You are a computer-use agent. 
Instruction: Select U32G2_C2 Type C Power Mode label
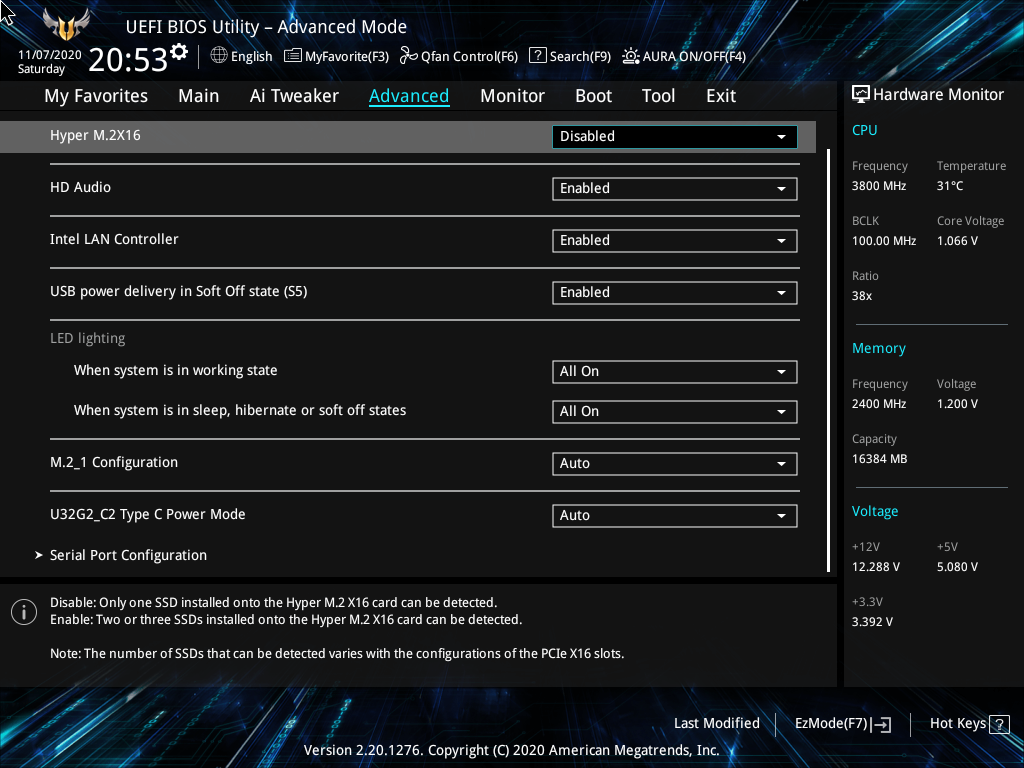click(x=148, y=514)
